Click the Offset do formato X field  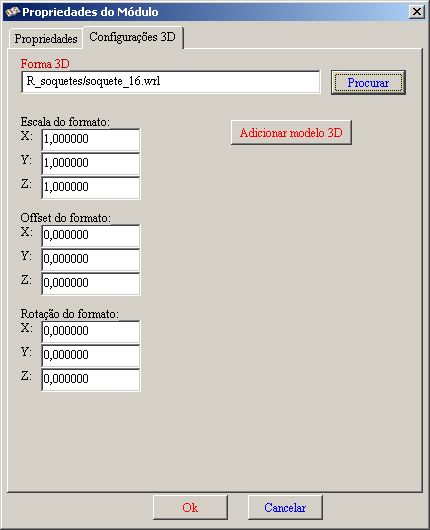[91, 235]
